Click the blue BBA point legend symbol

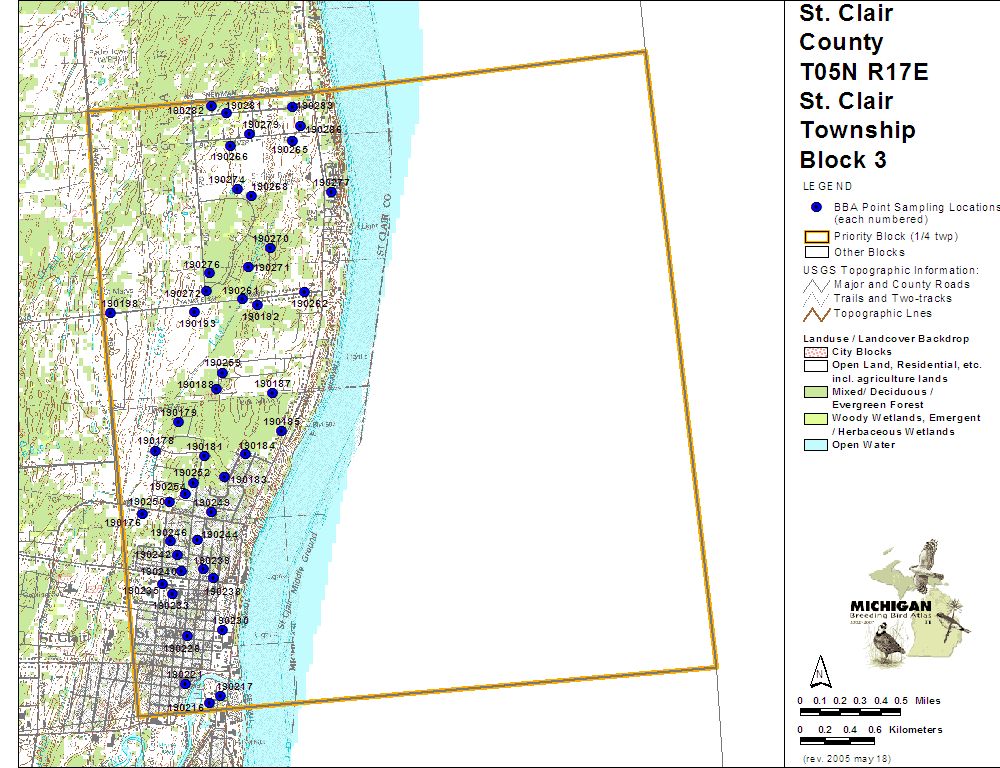pyautogui.click(x=815, y=207)
